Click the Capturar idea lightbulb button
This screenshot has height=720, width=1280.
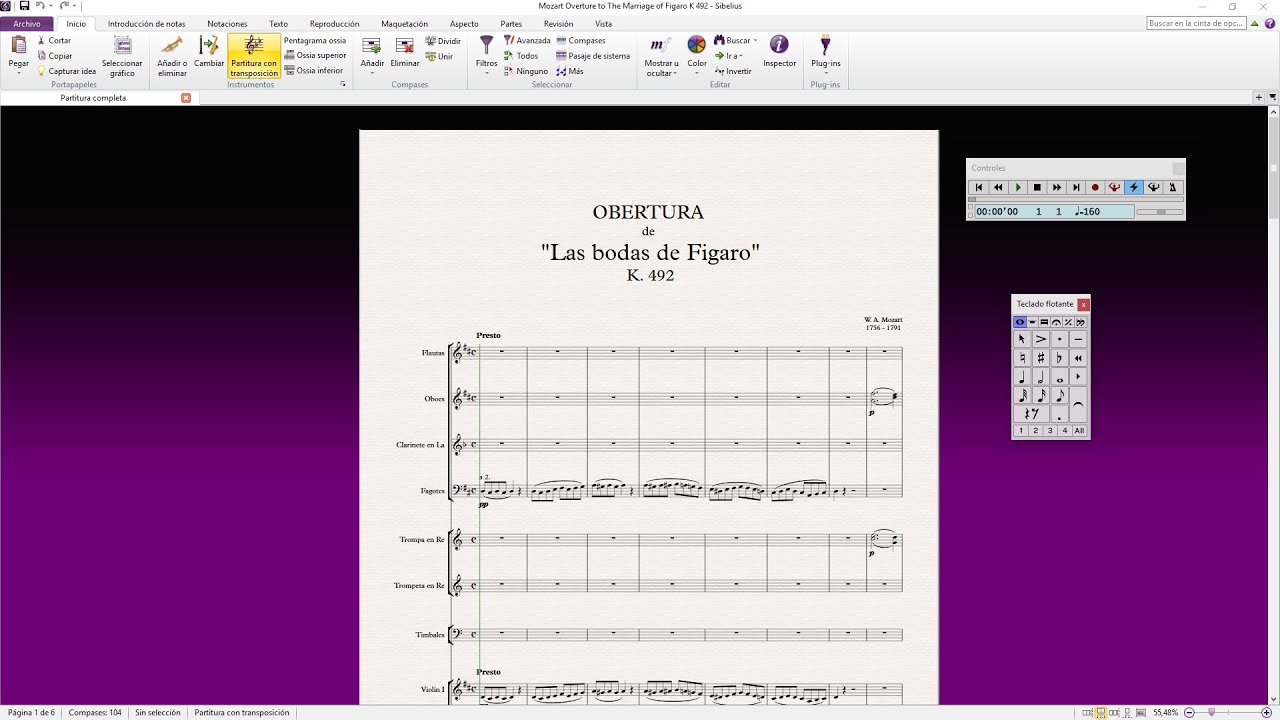click(x=67, y=71)
